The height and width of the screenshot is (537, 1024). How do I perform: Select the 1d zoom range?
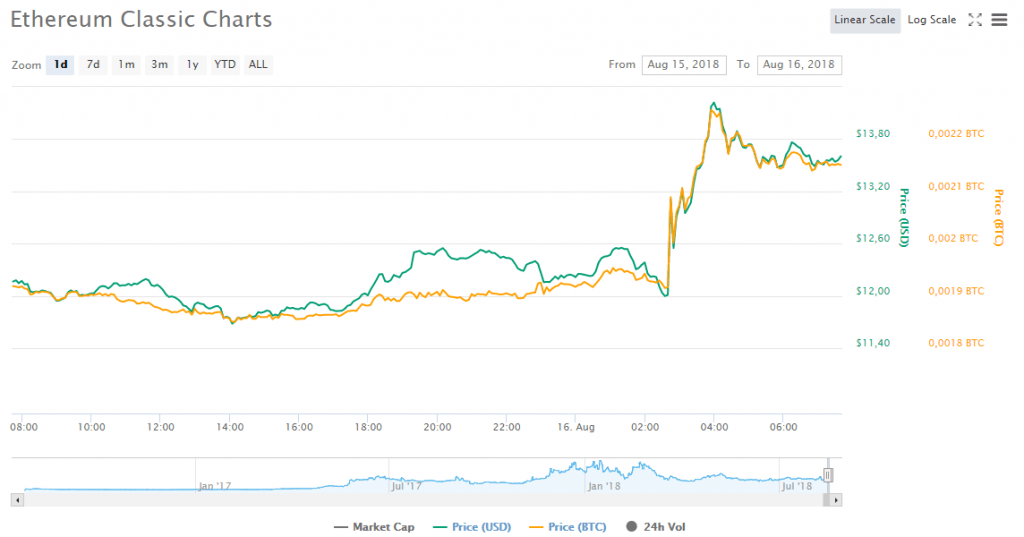click(61, 65)
